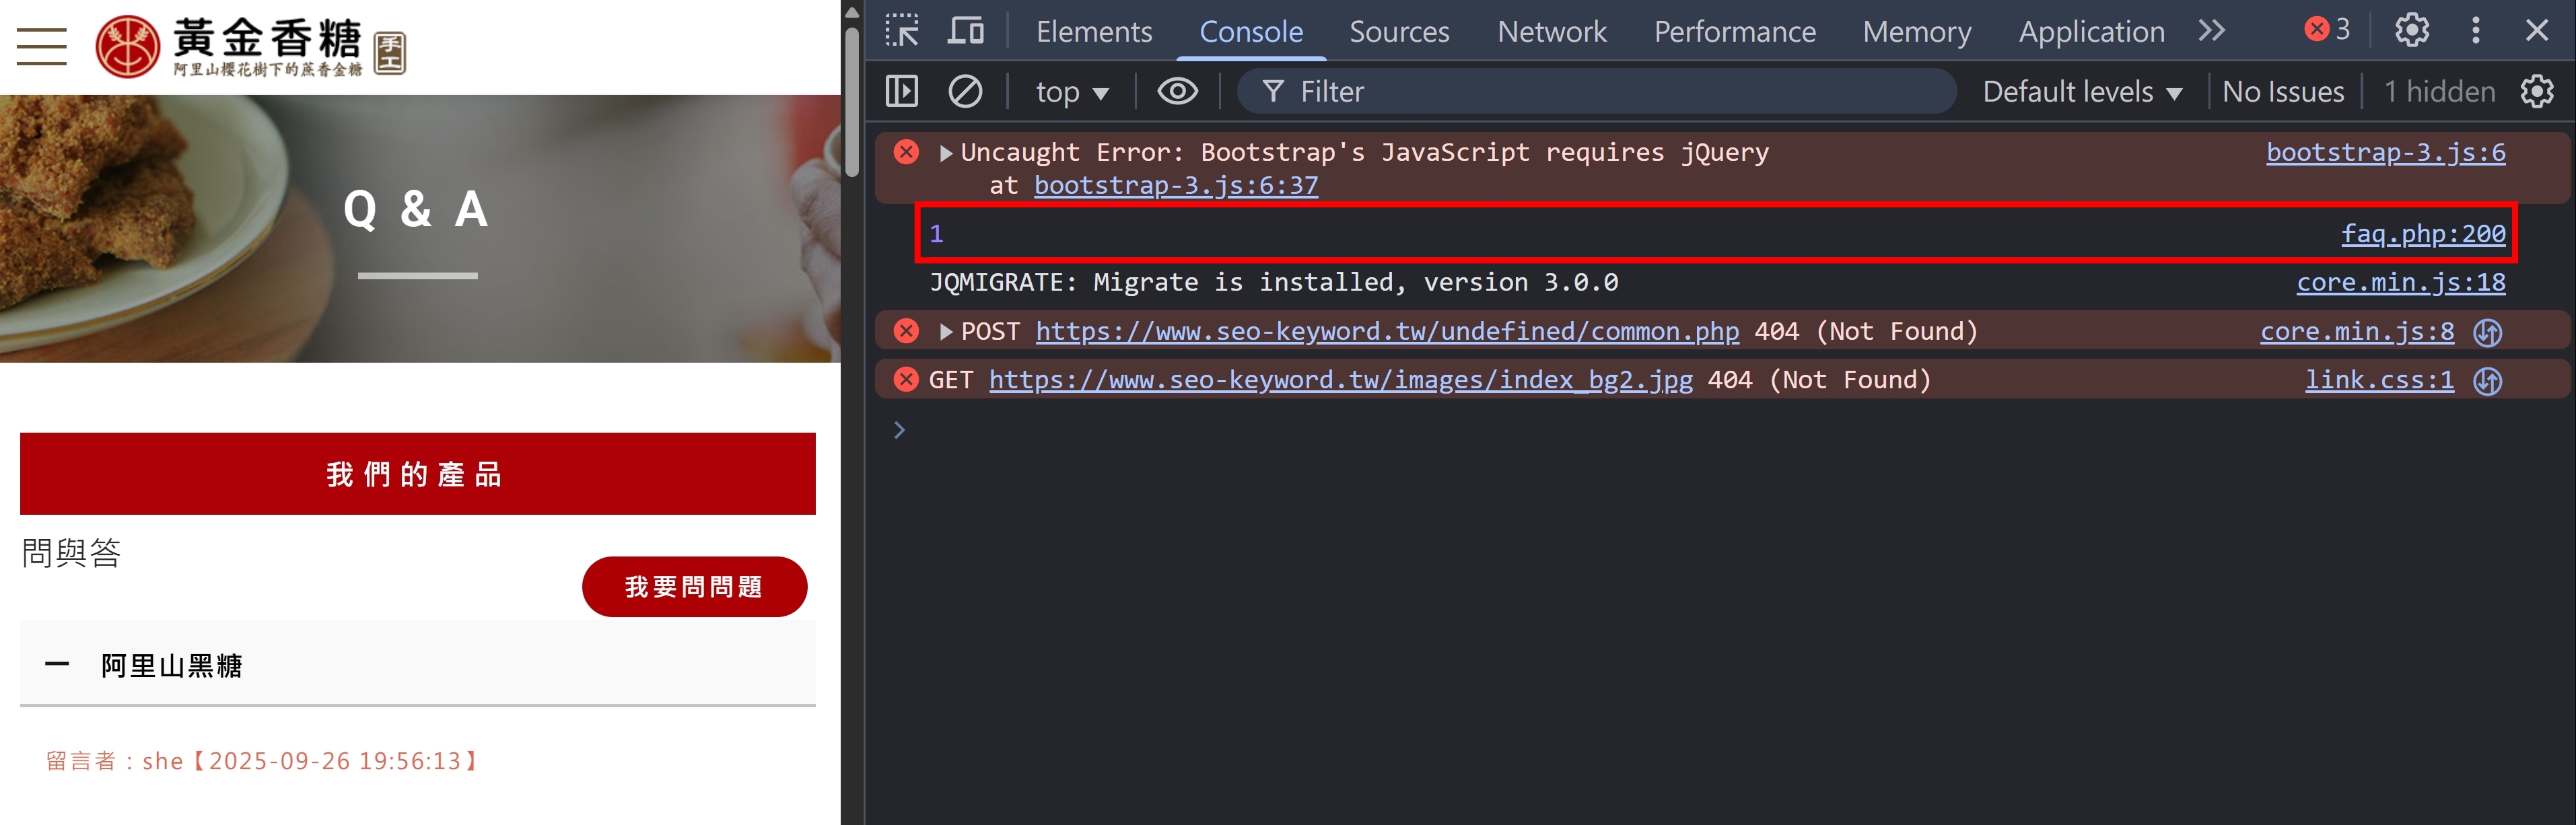Screen dimensions: 2576x825
Task: Open the bootstrap-3.js:6:37 stack trace link
Action: coord(1176,185)
